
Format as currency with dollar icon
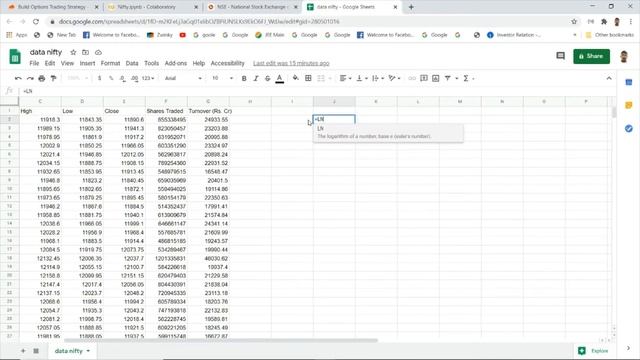click(x=99, y=78)
